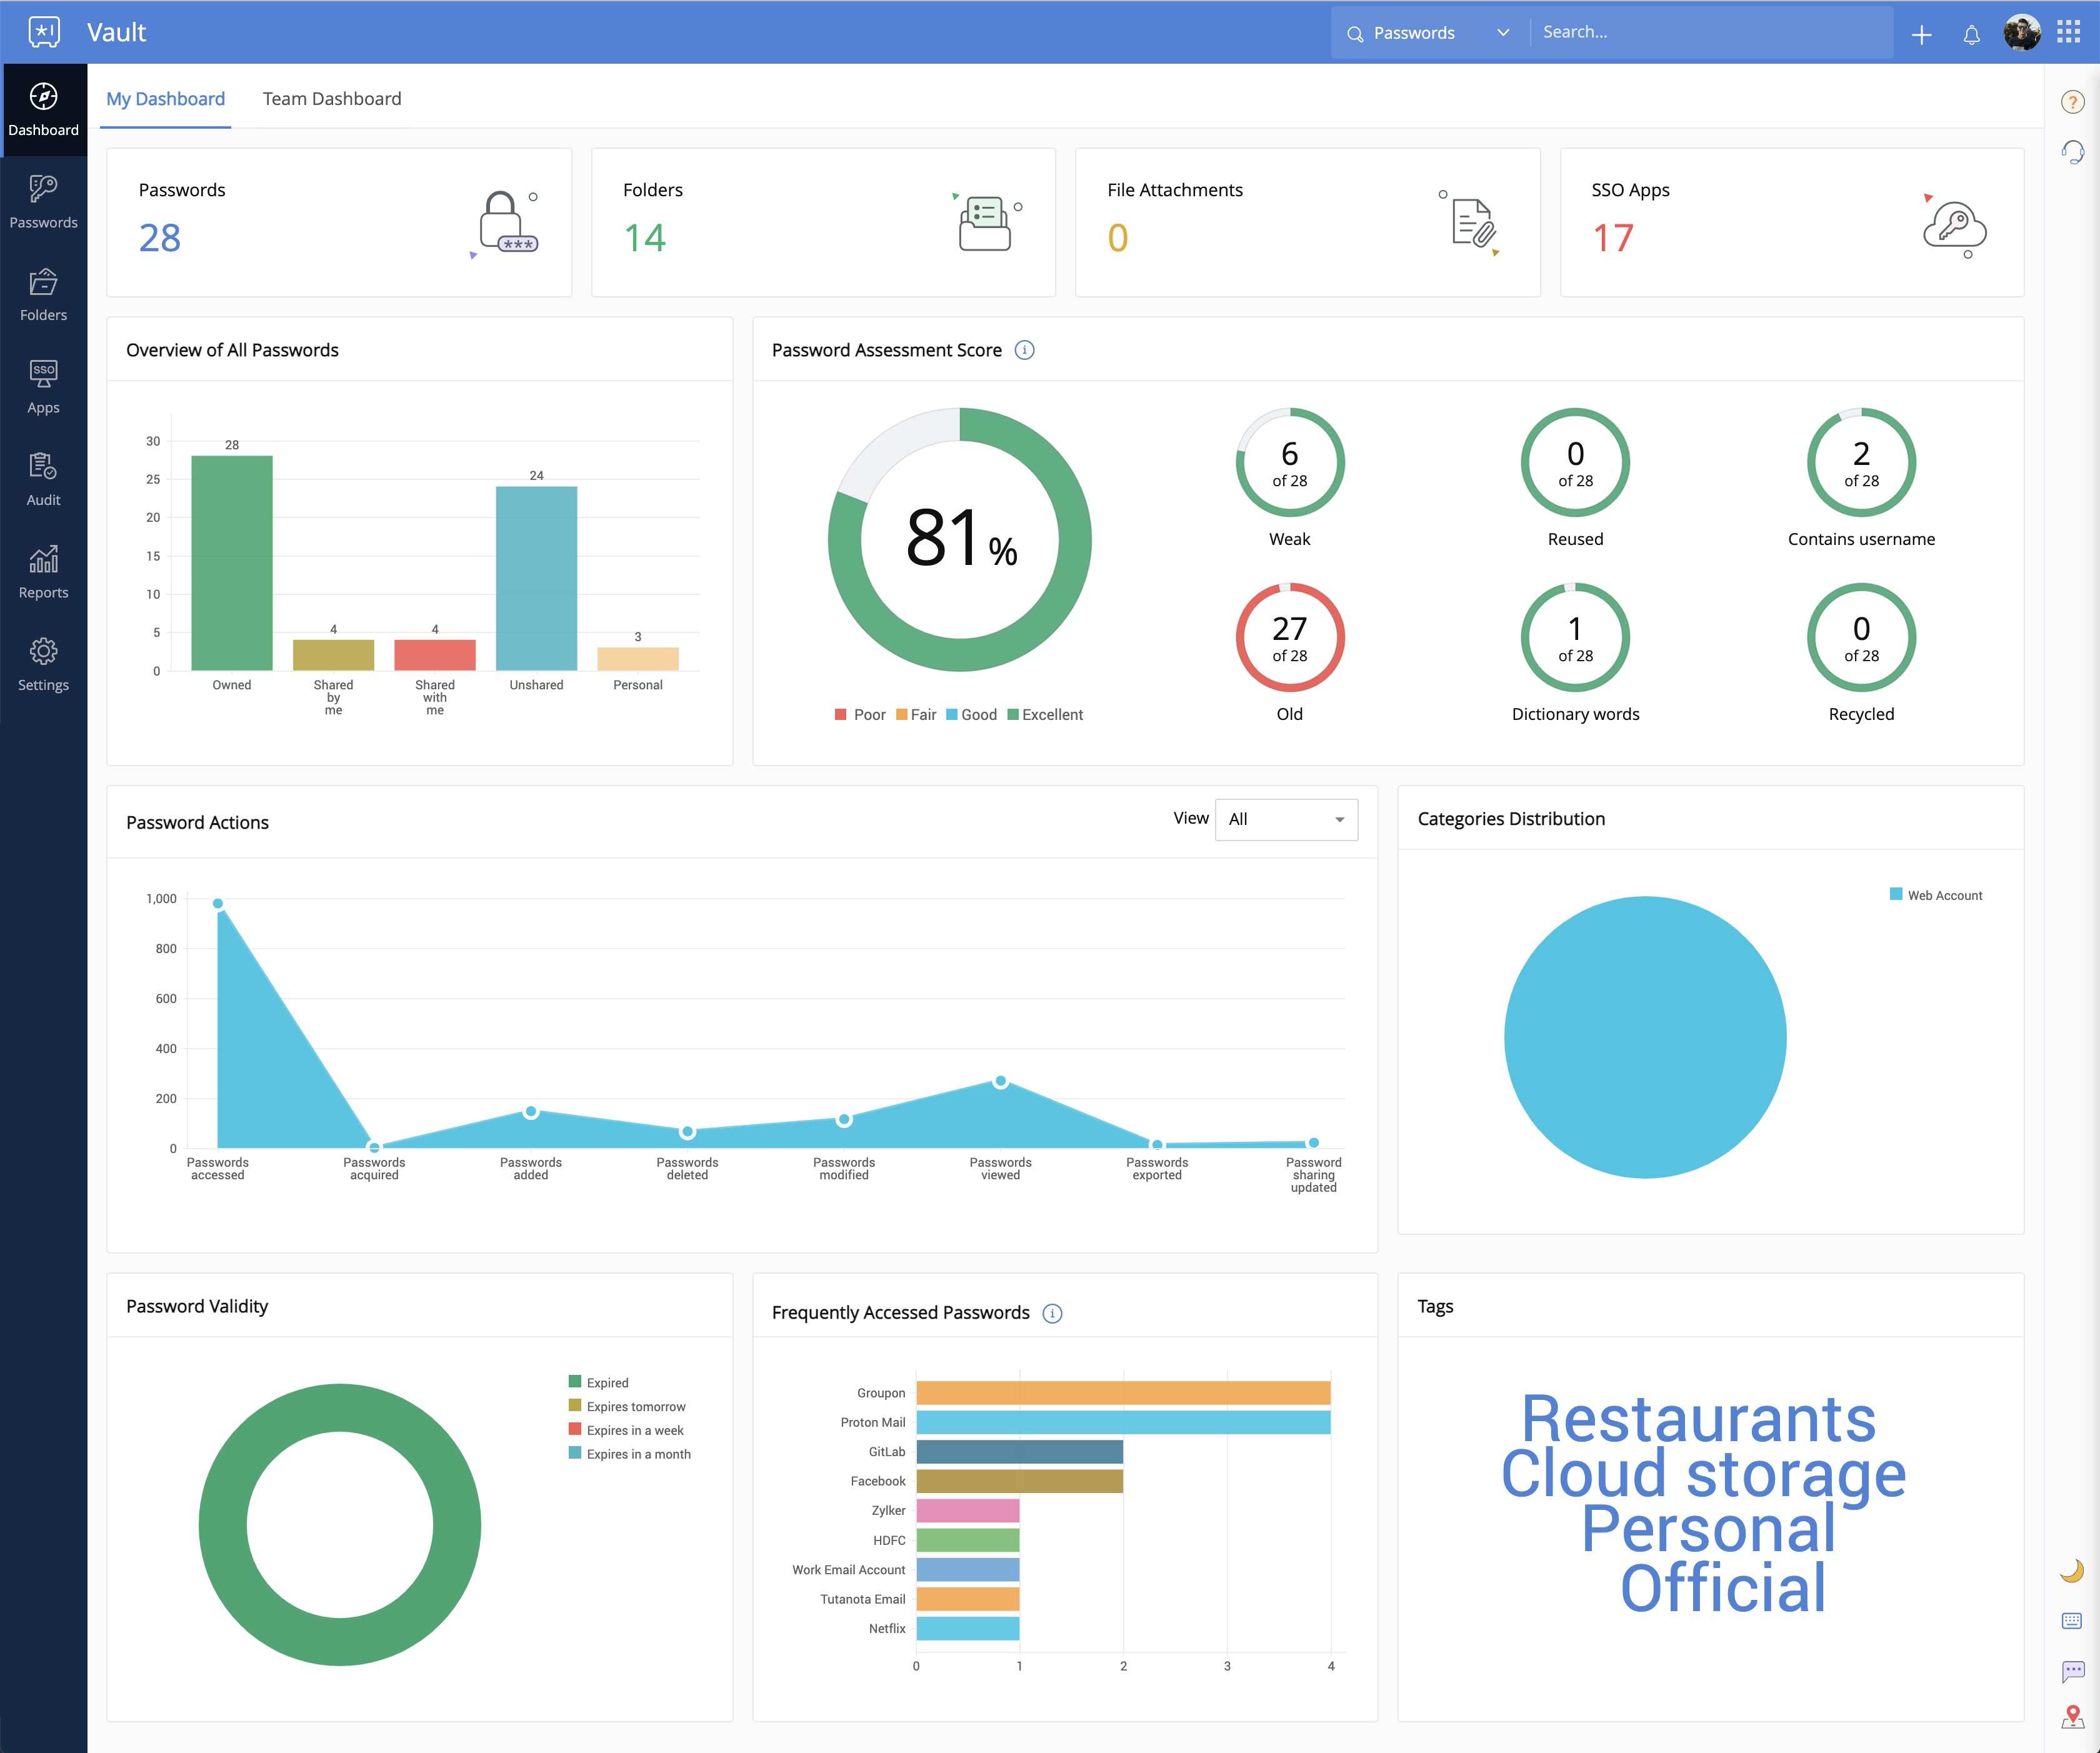2100x1753 pixels.
Task: Toggle the Web Account legend item
Action: point(1935,895)
